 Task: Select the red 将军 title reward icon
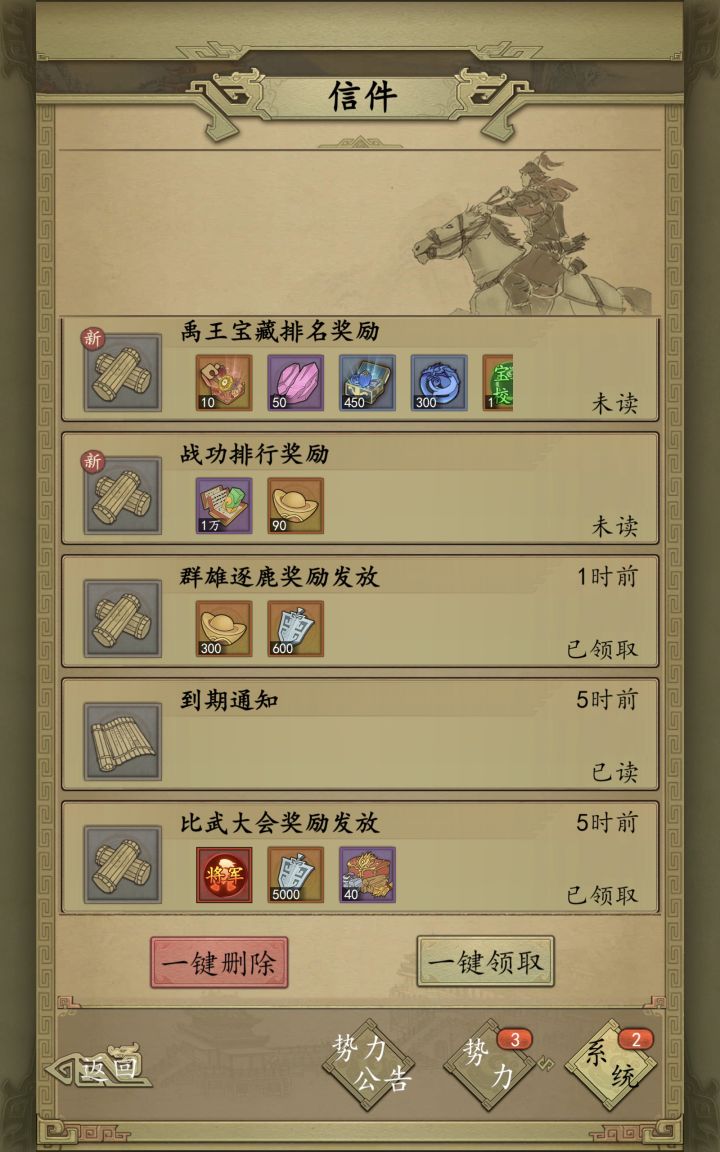point(224,874)
